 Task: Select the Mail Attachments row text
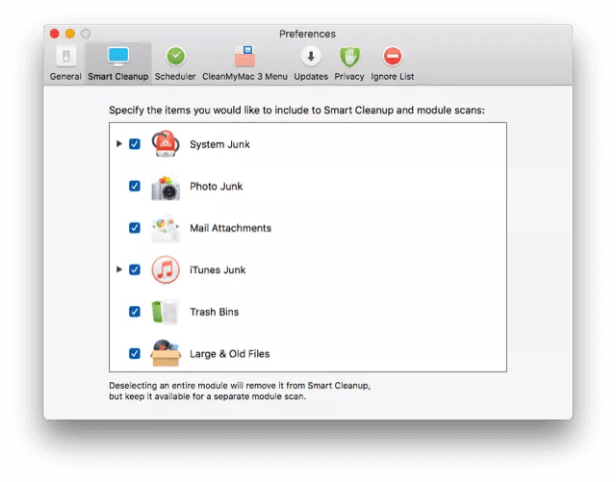231,228
